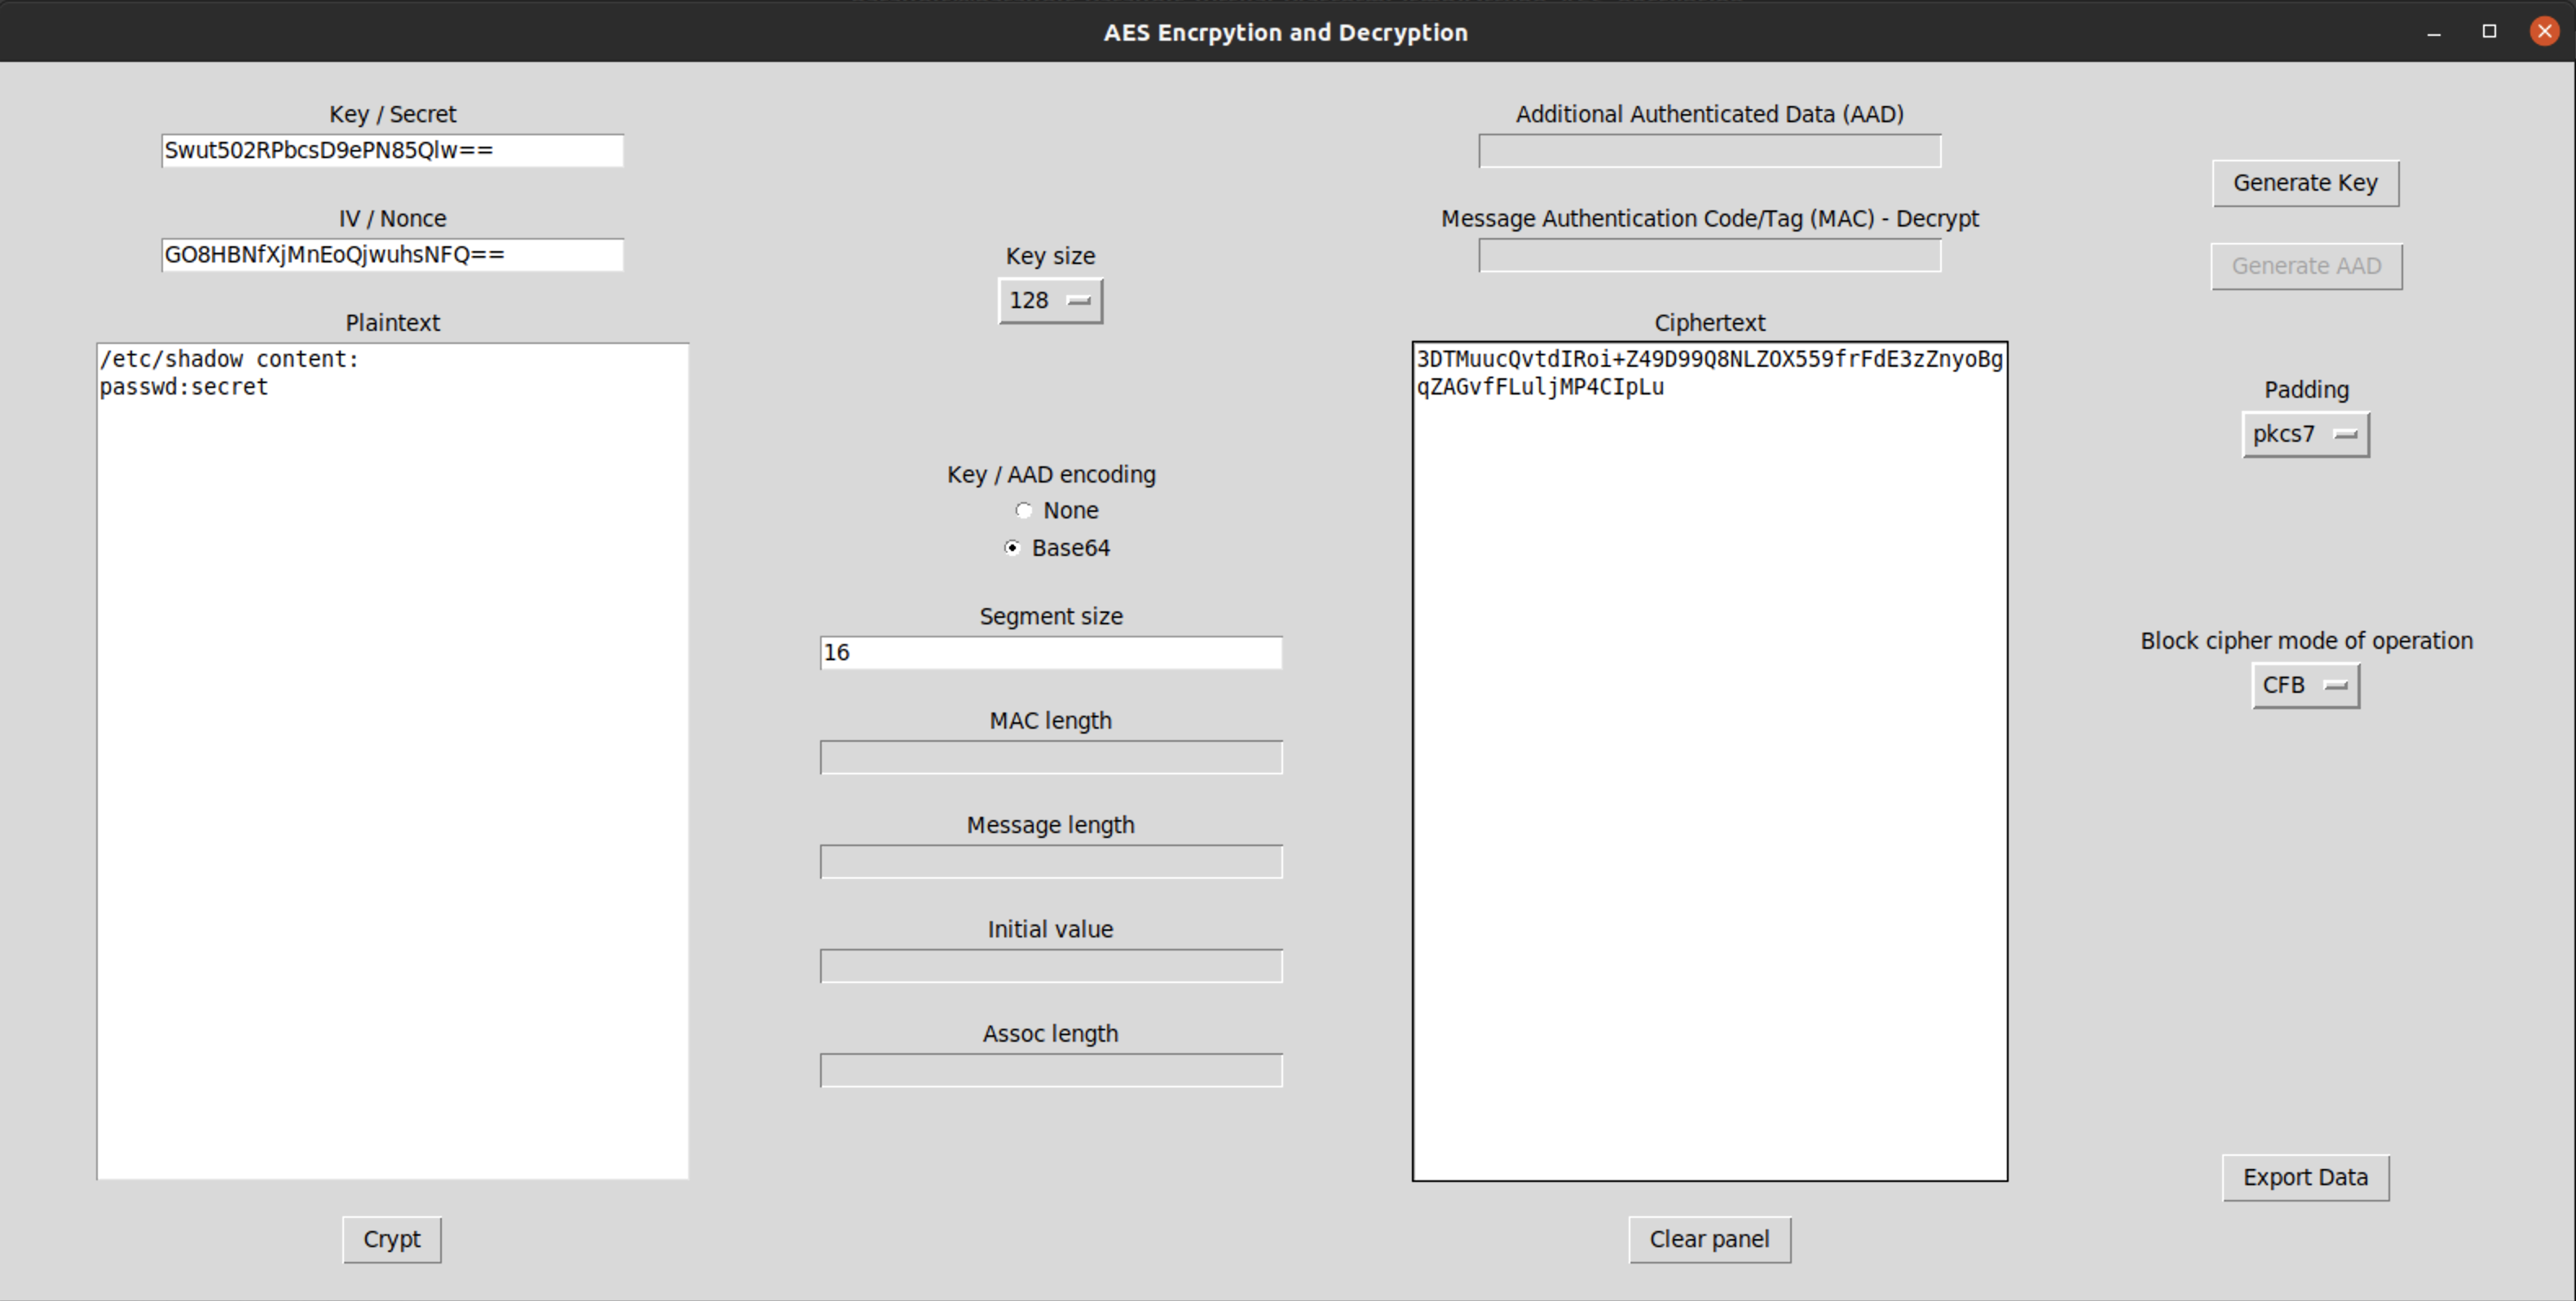
Task: Click the Export Data button
Action: tap(2305, 1178)
